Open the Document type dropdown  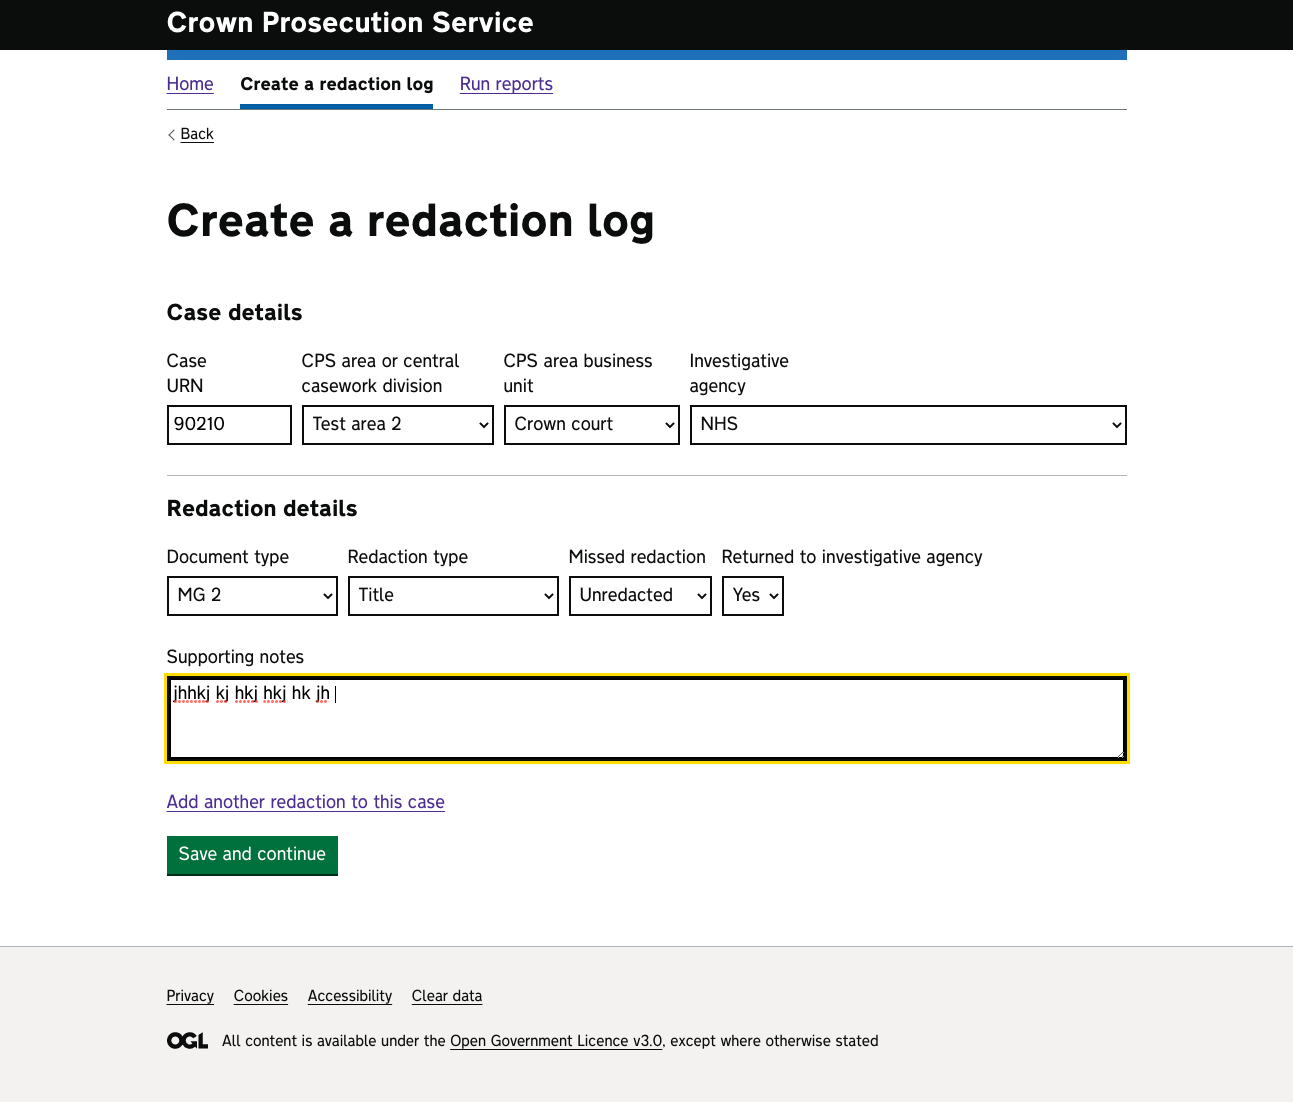(x=252, y=596)
